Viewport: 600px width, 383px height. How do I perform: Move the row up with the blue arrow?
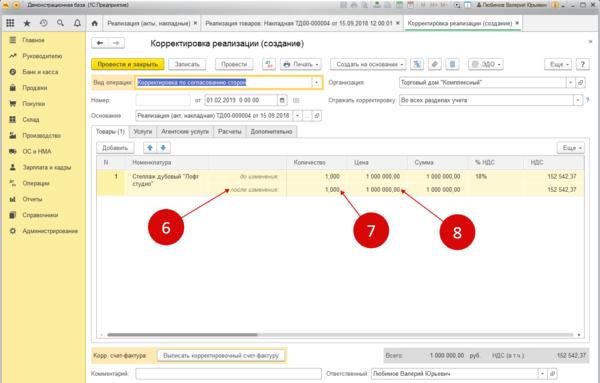150,148
